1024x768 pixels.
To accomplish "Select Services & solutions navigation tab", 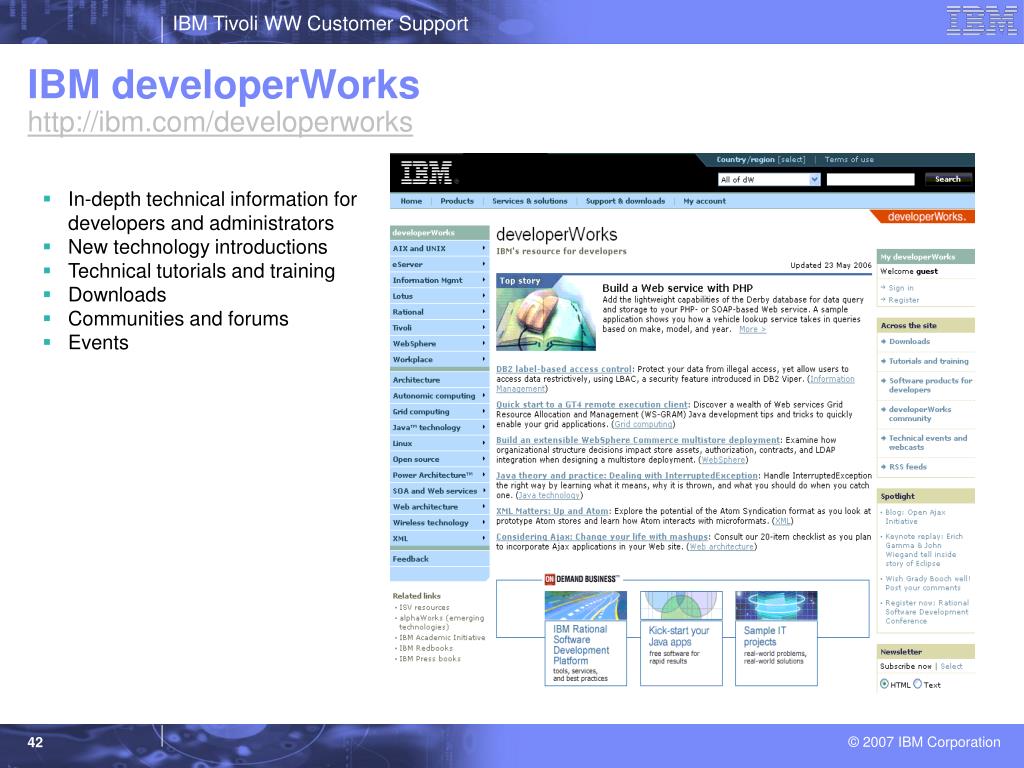I will 530,201.
